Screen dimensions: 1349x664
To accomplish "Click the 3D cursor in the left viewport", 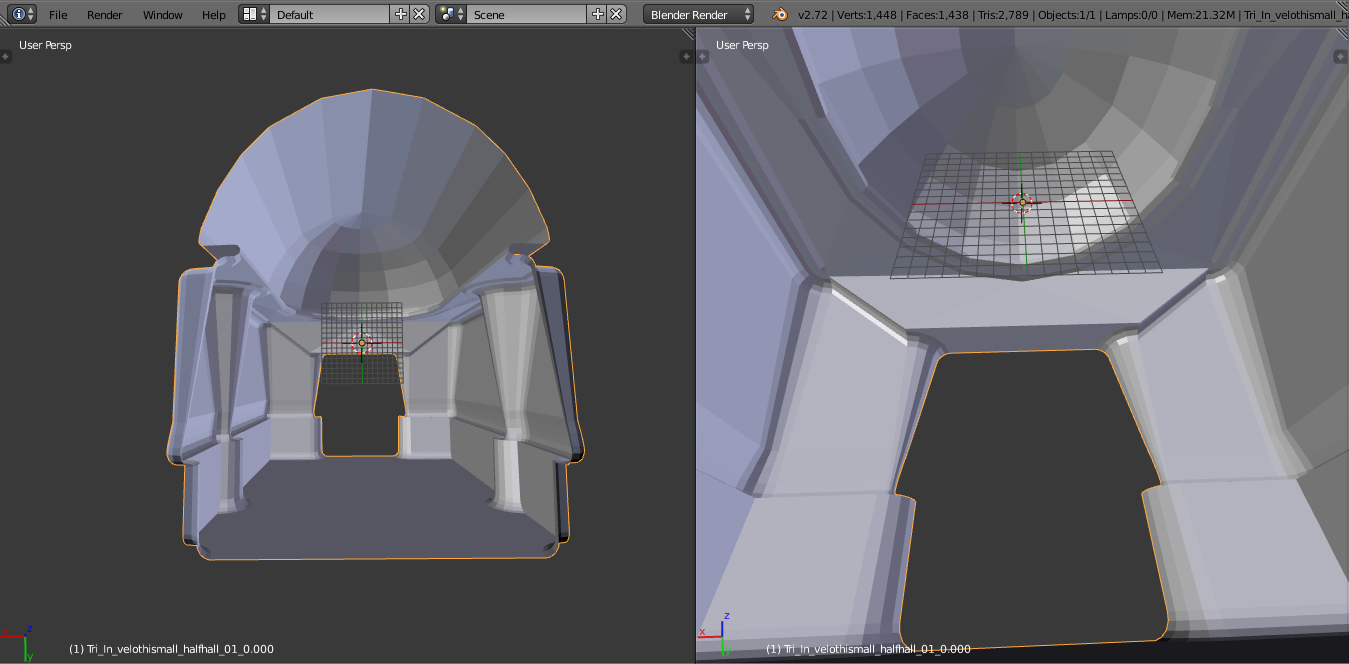I will pyautogui.click(x=362, y=343).
